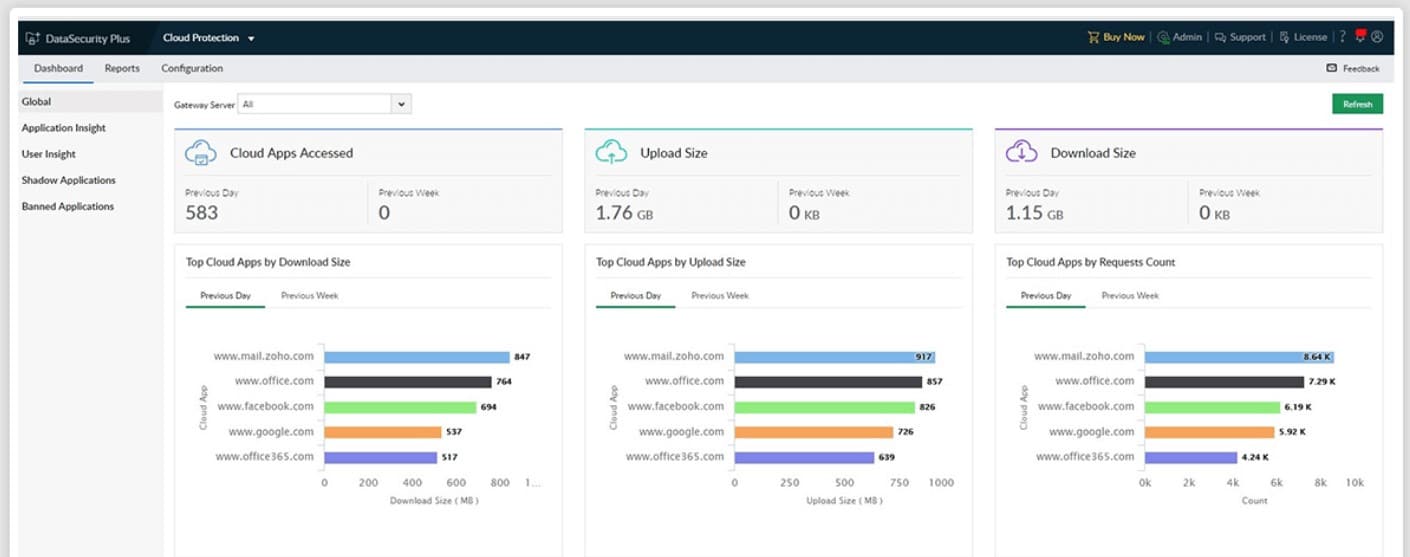The height and width of the screenshot is (557, 1410).
Task: Click the dark requests bar labeled 7.29 K
Action: click(1225, 382)
